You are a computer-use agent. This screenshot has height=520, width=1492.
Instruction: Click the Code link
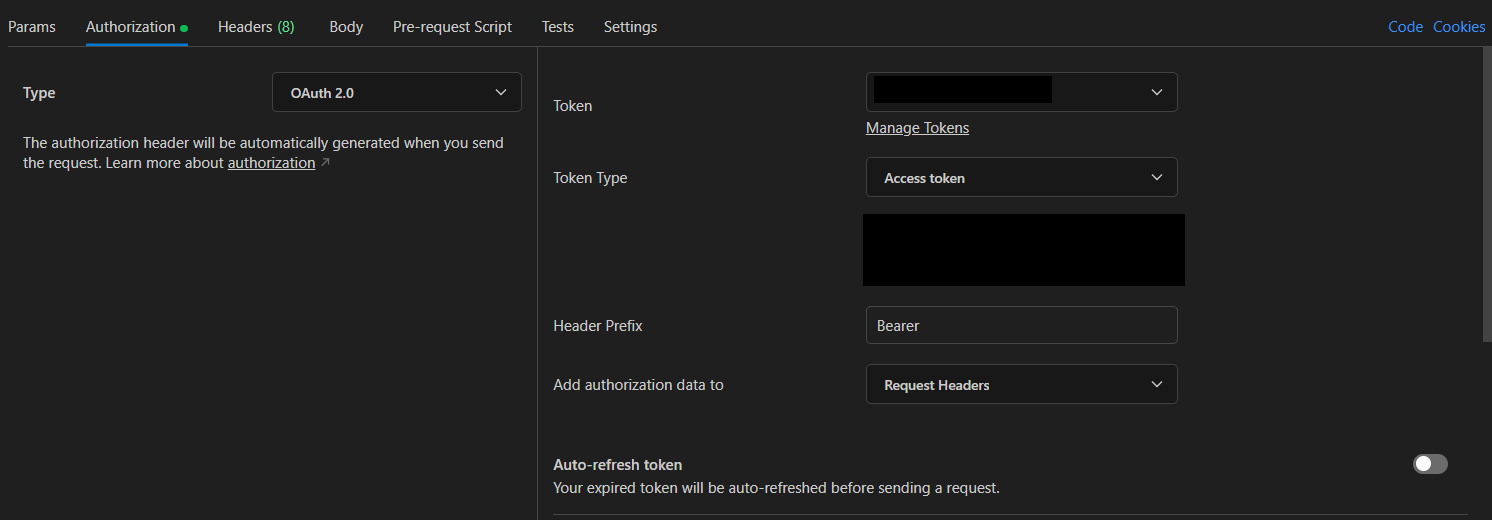1405,27
